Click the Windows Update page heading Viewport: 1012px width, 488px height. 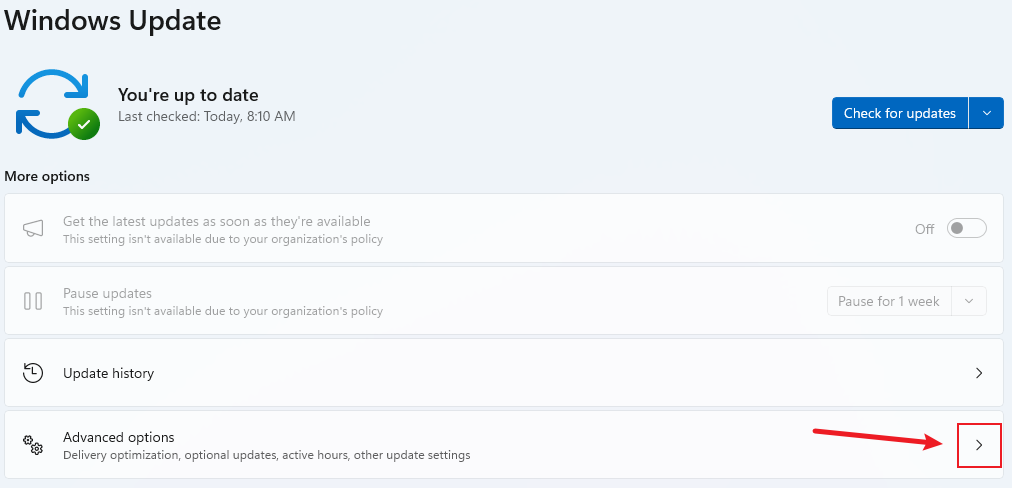(113, 19)
